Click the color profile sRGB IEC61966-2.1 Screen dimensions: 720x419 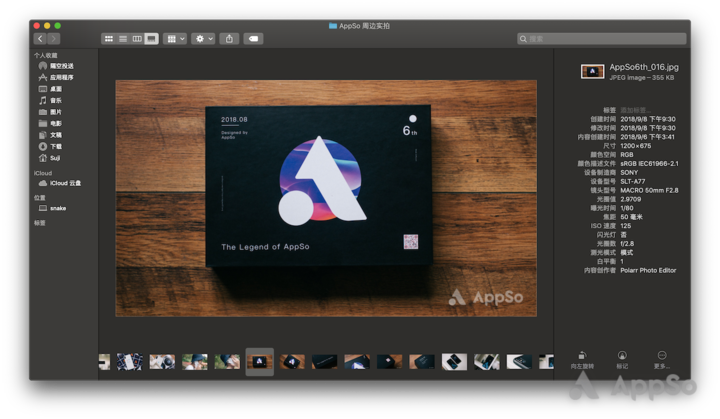[649, 164]
